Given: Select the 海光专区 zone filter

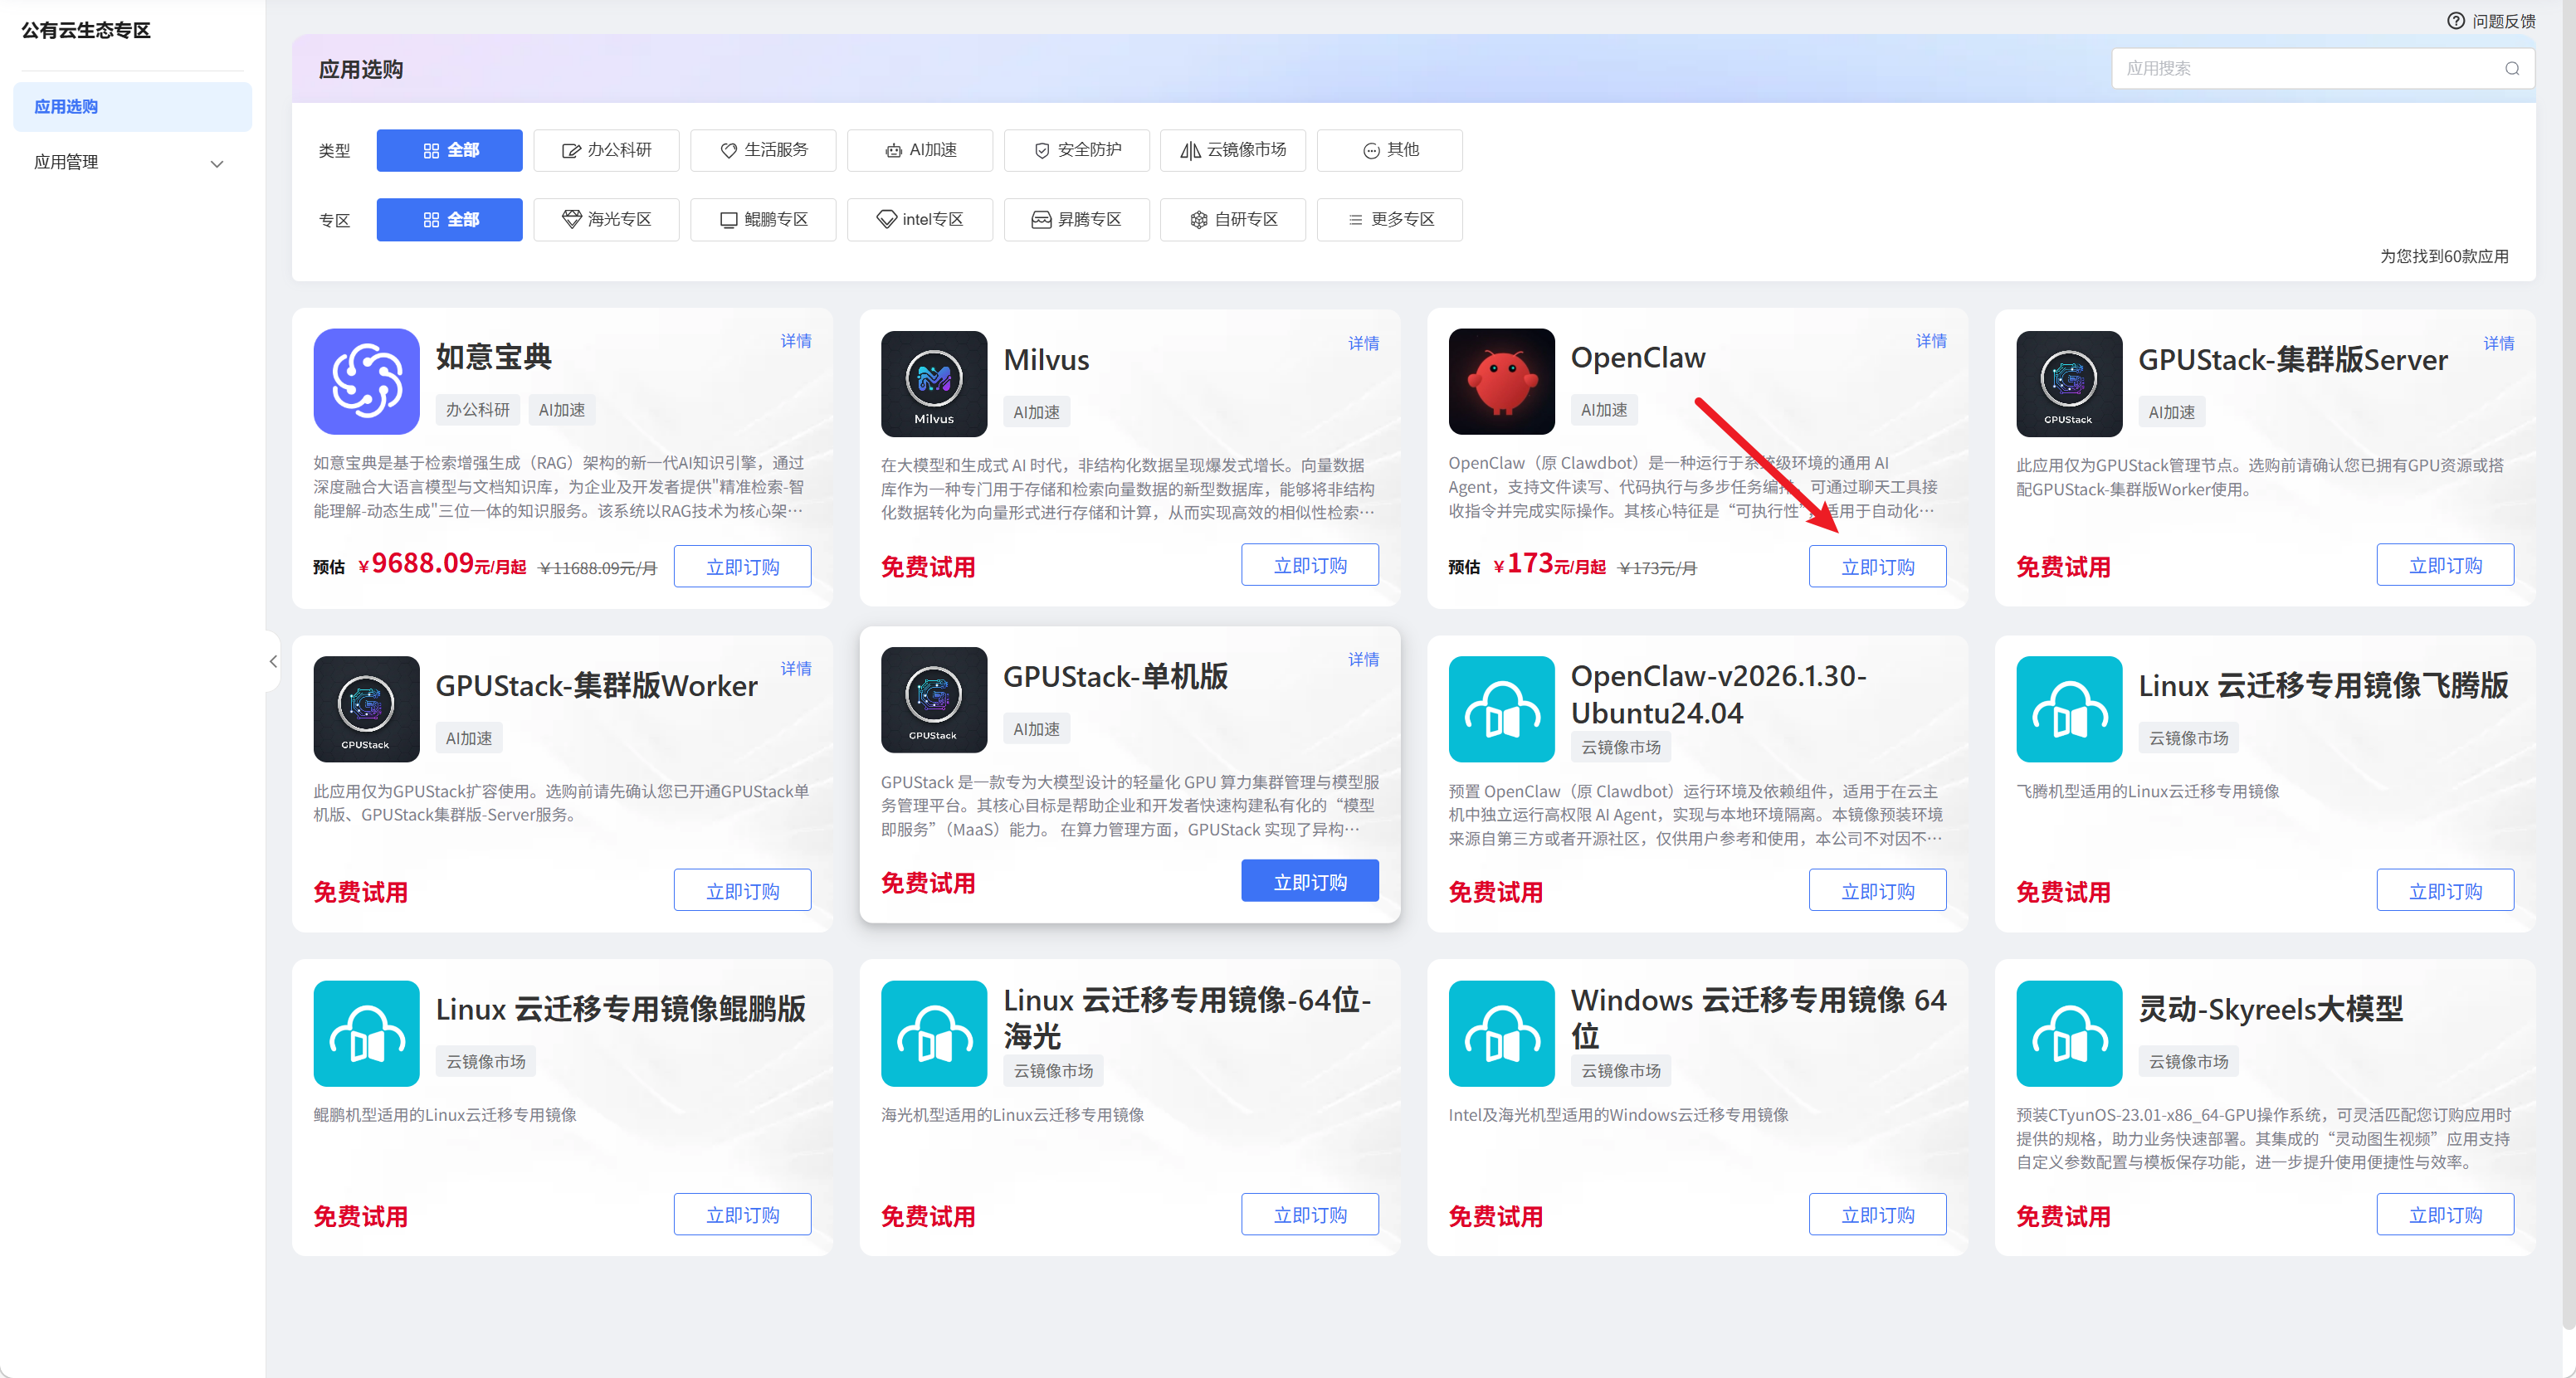Looking at the screenshot, I should (606, 219).
